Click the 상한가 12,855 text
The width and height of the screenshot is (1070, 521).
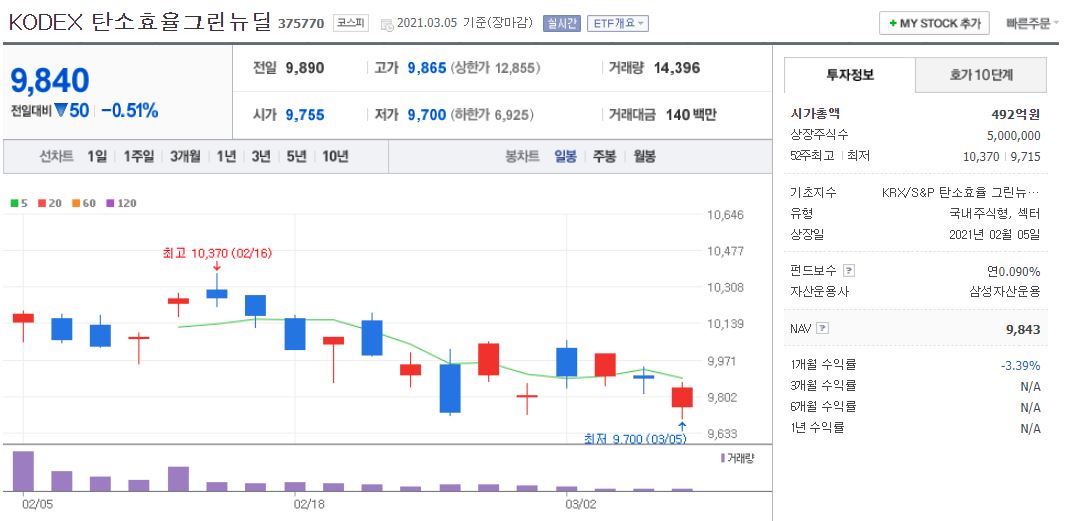(x=495, y=68)
